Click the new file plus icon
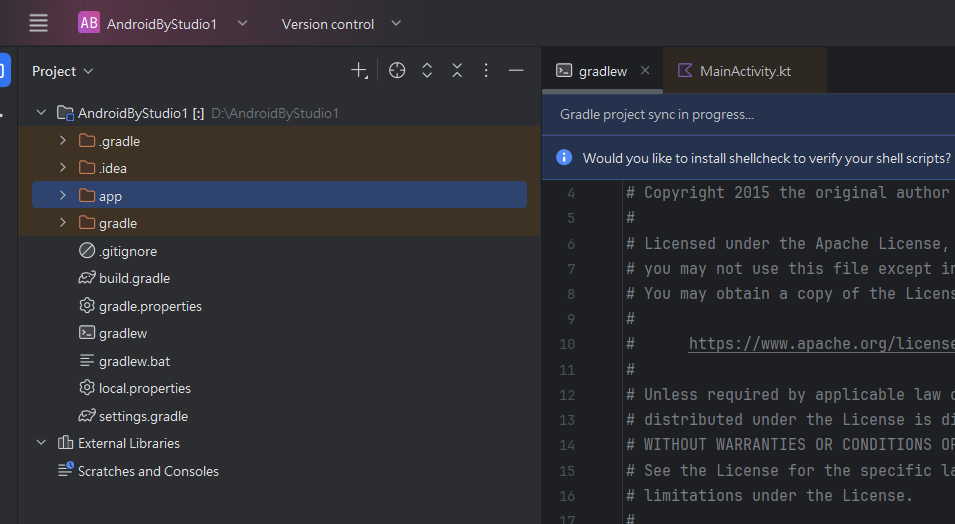The image size is (955, 524). point(359,70)
